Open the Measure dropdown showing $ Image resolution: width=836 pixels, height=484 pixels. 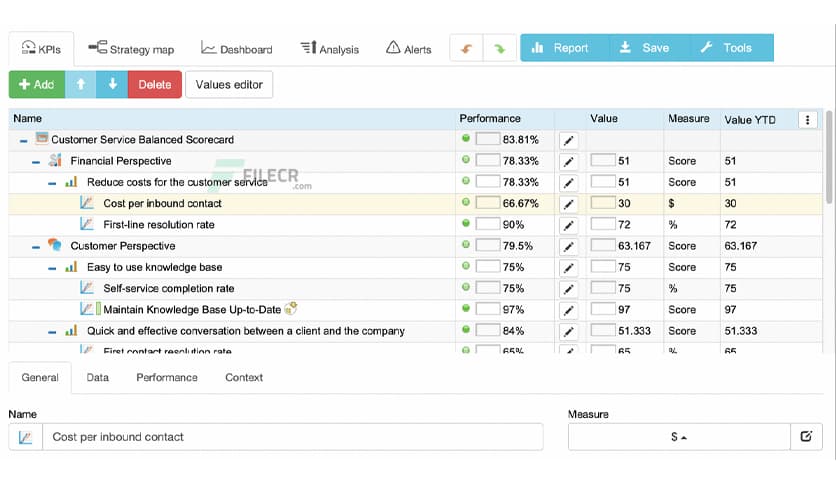click(679, 437)
